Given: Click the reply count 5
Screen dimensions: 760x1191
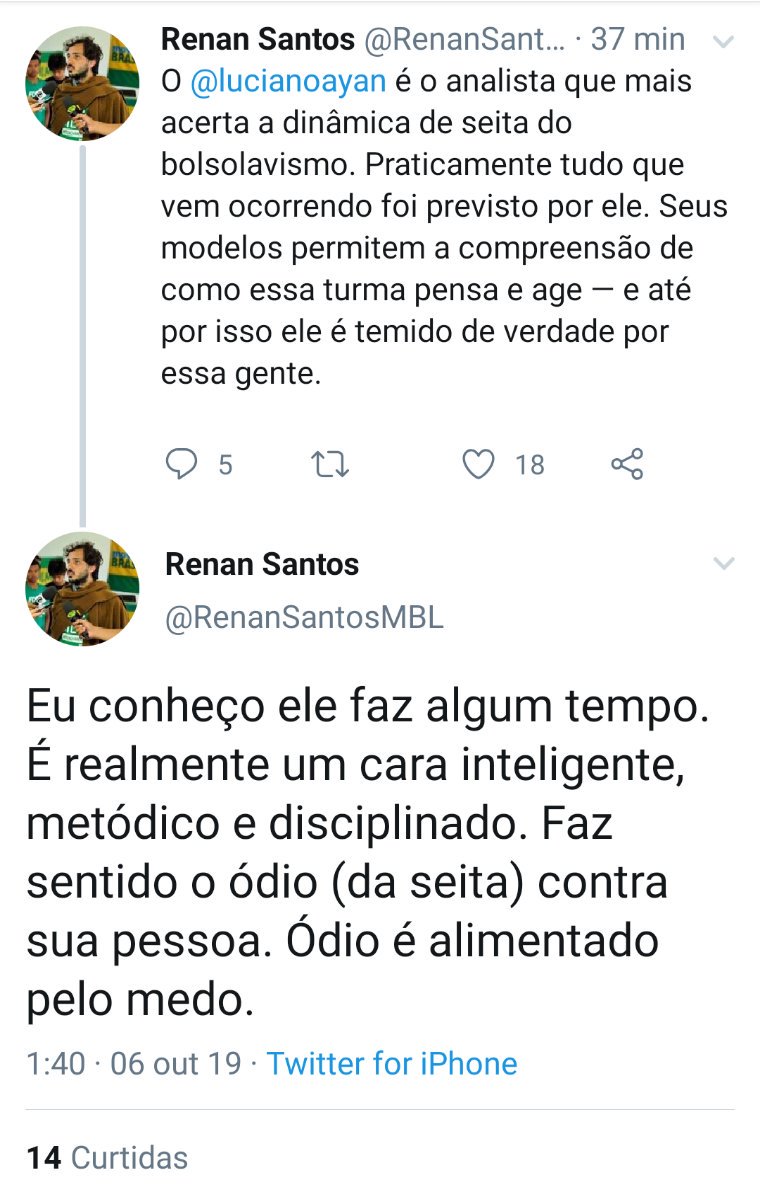Looking at the screenshot, I should pyautogui.click(x=225, y=465).
